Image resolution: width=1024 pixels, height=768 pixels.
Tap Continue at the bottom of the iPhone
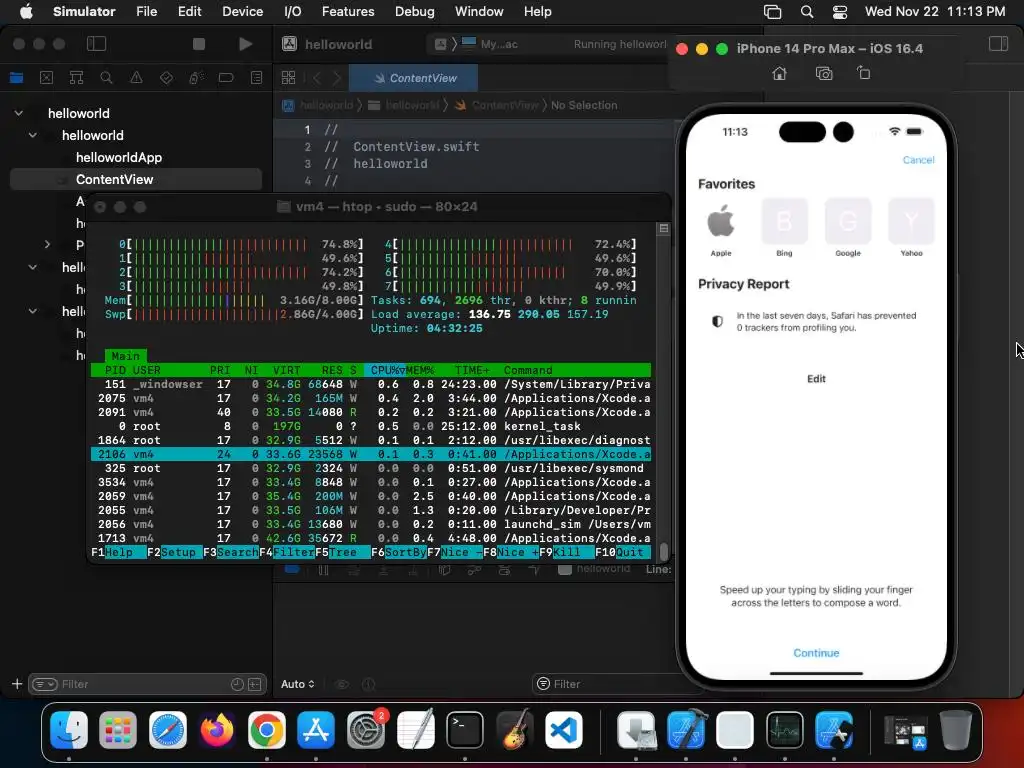click(816, 653)
